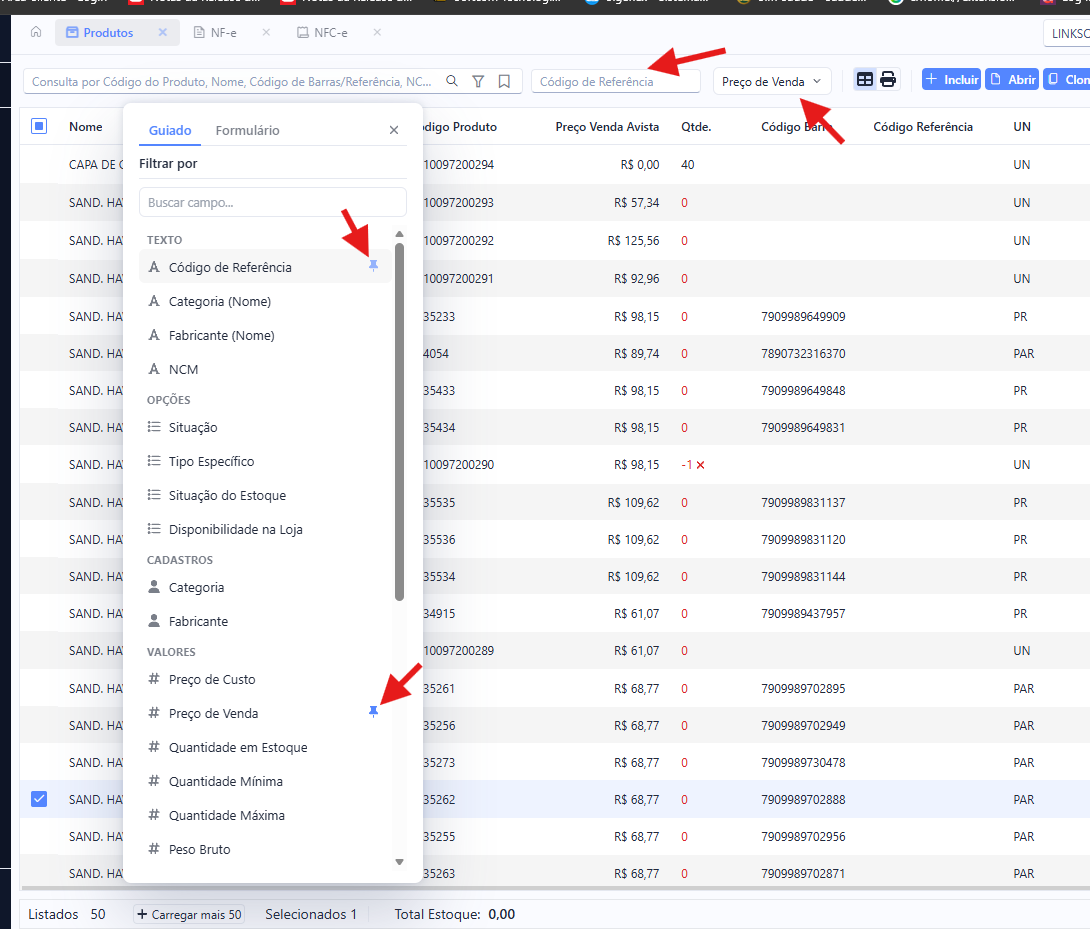
Task: Select the Formulário tab
Action: point(247,130)
